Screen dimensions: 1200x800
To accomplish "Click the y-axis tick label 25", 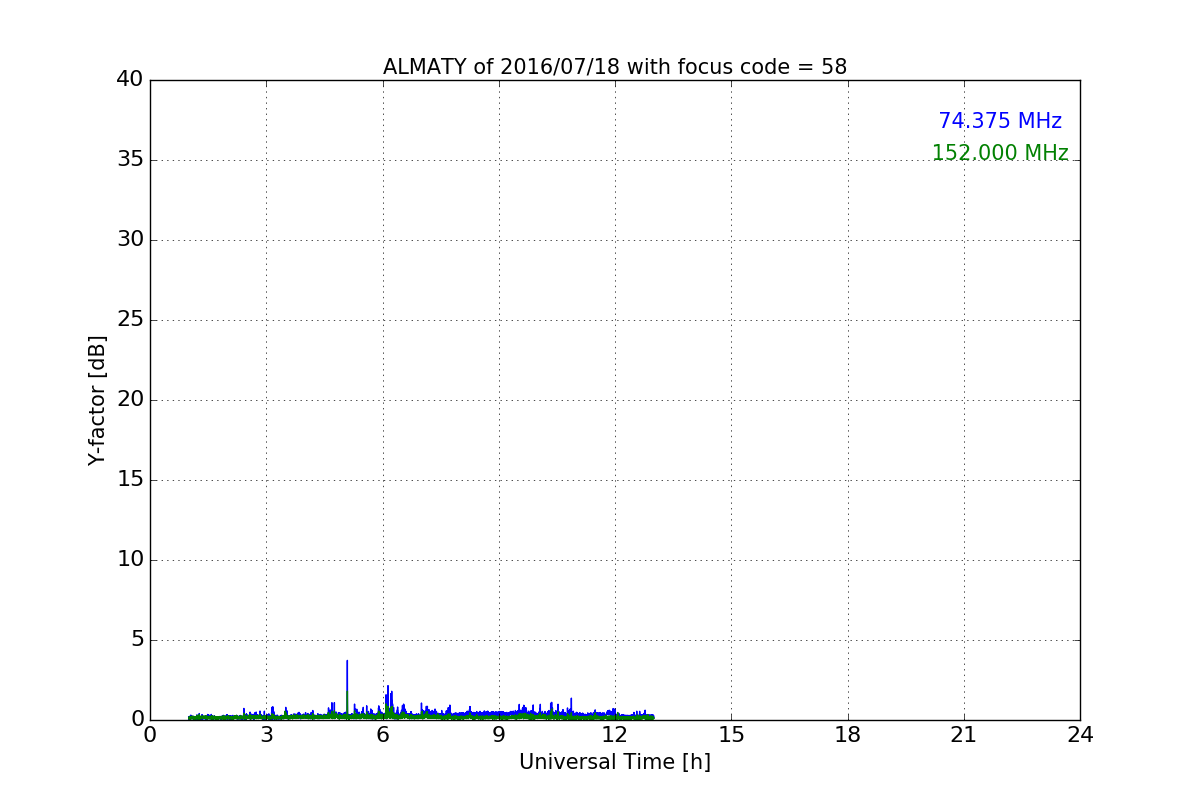I will click(130, 320).
